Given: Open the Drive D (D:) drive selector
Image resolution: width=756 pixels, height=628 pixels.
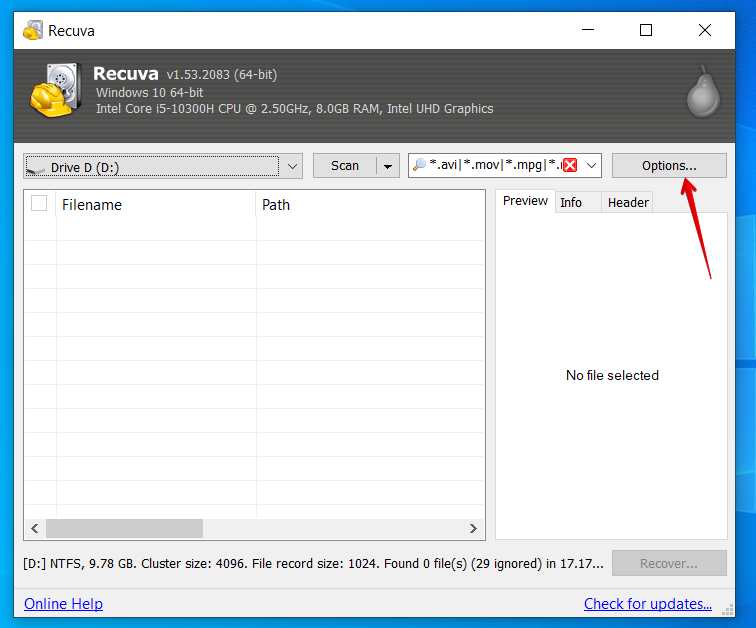Looking at the screenshot, I should click(x=162, y=166).
